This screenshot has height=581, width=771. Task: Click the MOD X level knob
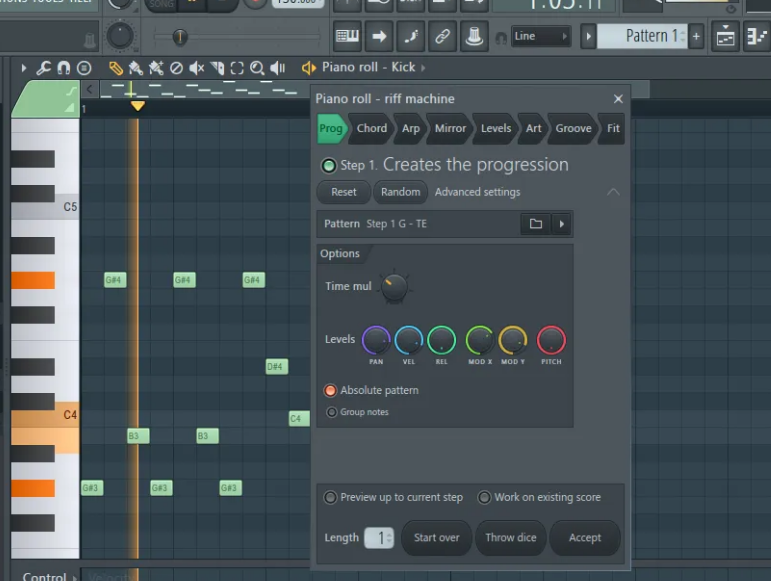click(480, 340)
